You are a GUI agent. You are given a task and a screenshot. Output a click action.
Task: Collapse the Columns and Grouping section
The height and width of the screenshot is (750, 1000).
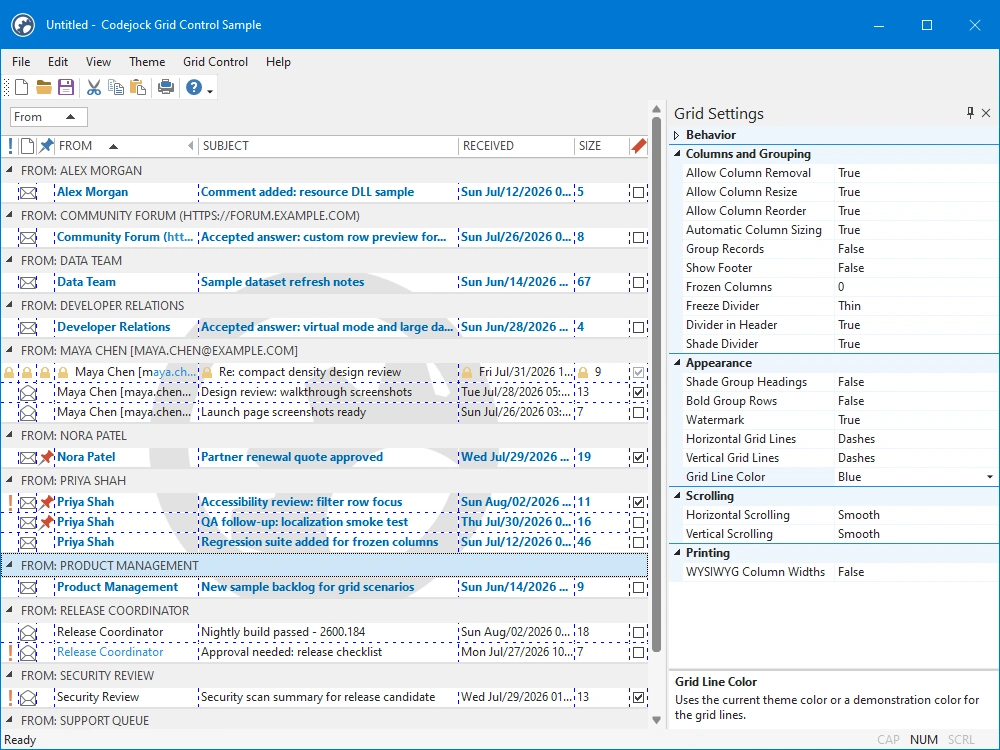[x=677, y=154]
